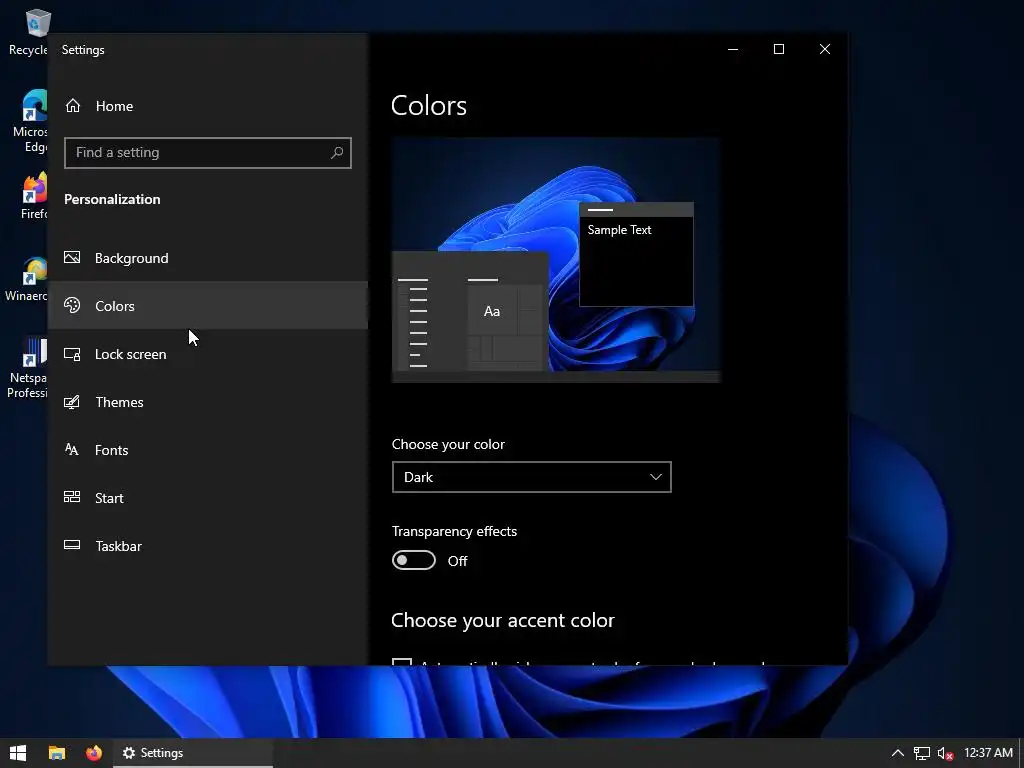The width and height of the screenshot is (1024, 768).
Task: Open Firefox desktop shortcut
Action: click(34, 196)
